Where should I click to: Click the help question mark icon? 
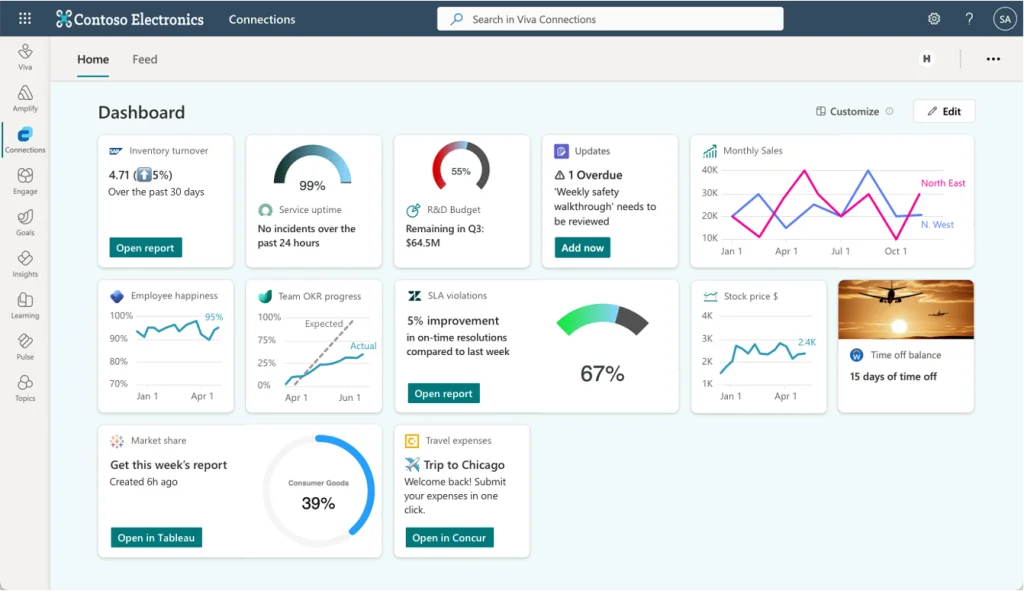pyautogui.click(x=968, y=18)
